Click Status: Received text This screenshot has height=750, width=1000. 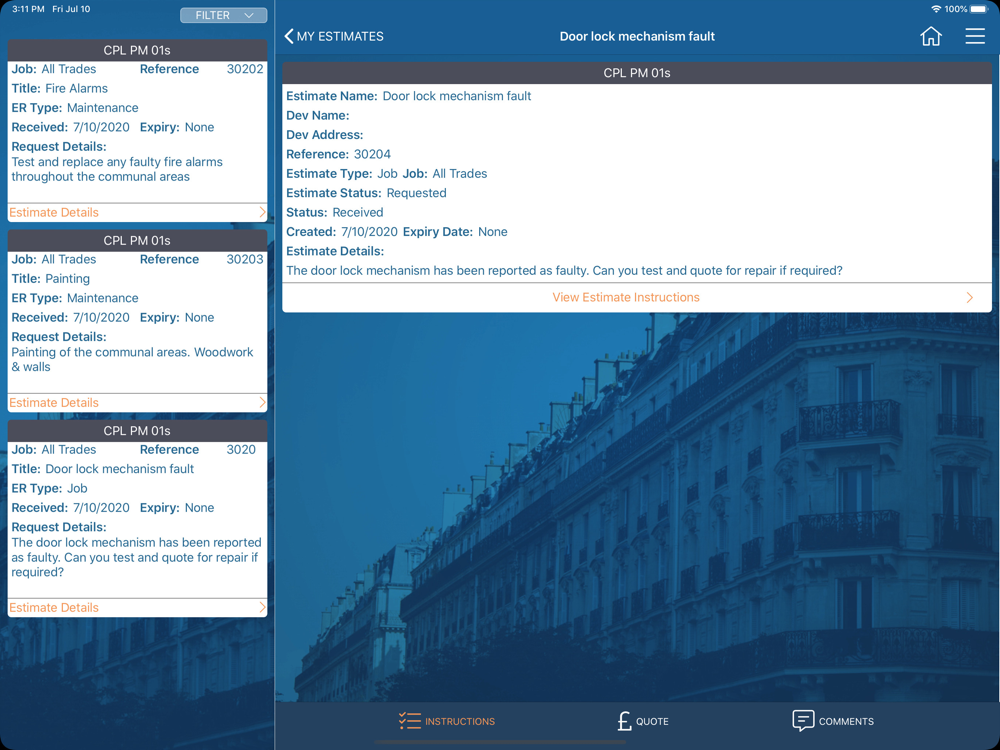[x=334, y=212]
